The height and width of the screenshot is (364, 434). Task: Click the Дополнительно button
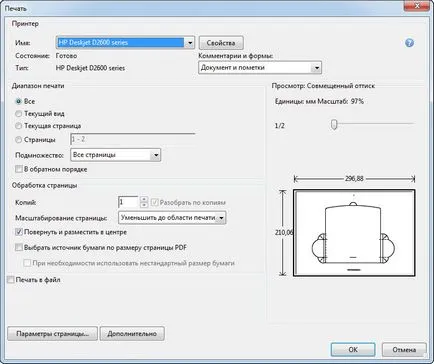[x=132, y=334]
